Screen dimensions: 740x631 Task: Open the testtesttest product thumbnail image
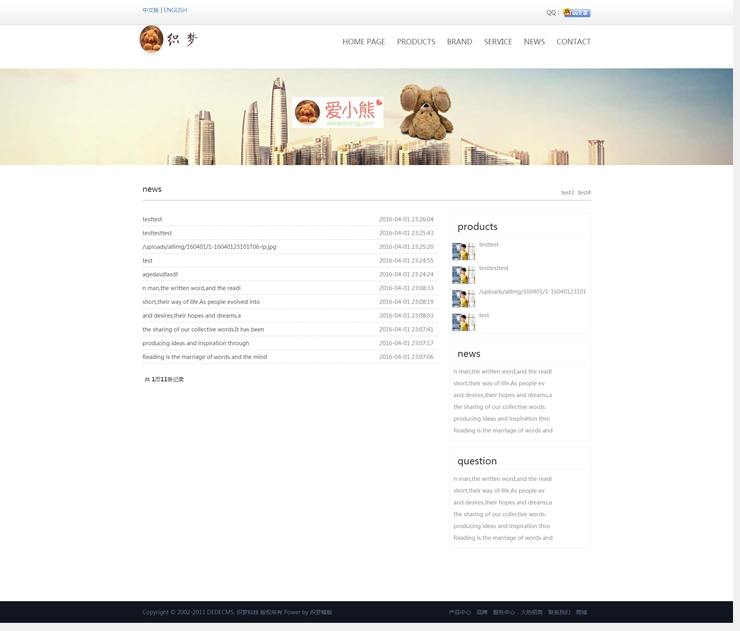click(463, 275)
